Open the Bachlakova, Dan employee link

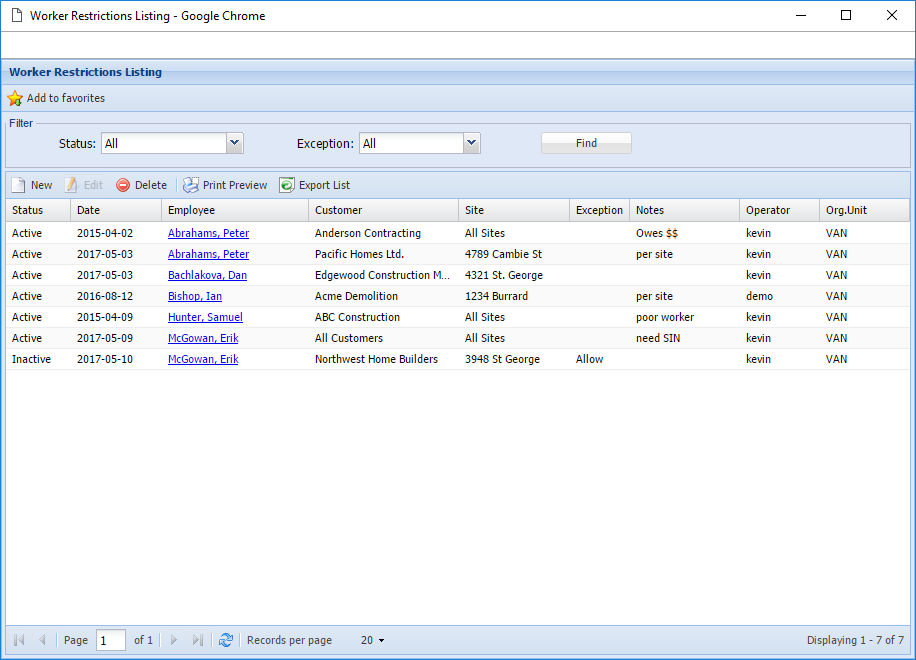(x=207, y=275)
